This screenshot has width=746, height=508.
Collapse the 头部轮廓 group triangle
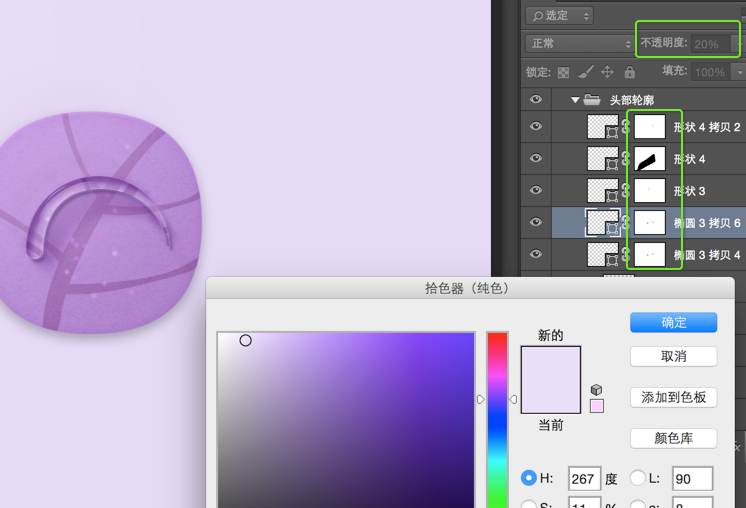[x=575, y=100]
